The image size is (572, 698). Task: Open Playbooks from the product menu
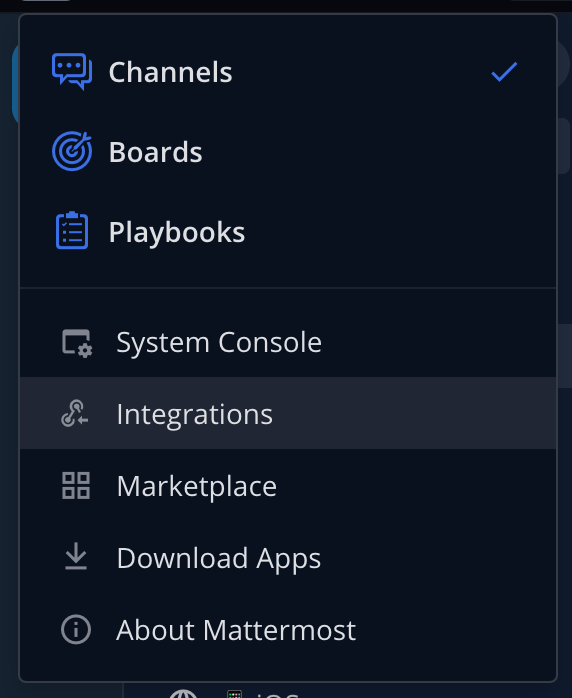click(x=288, y=231)
